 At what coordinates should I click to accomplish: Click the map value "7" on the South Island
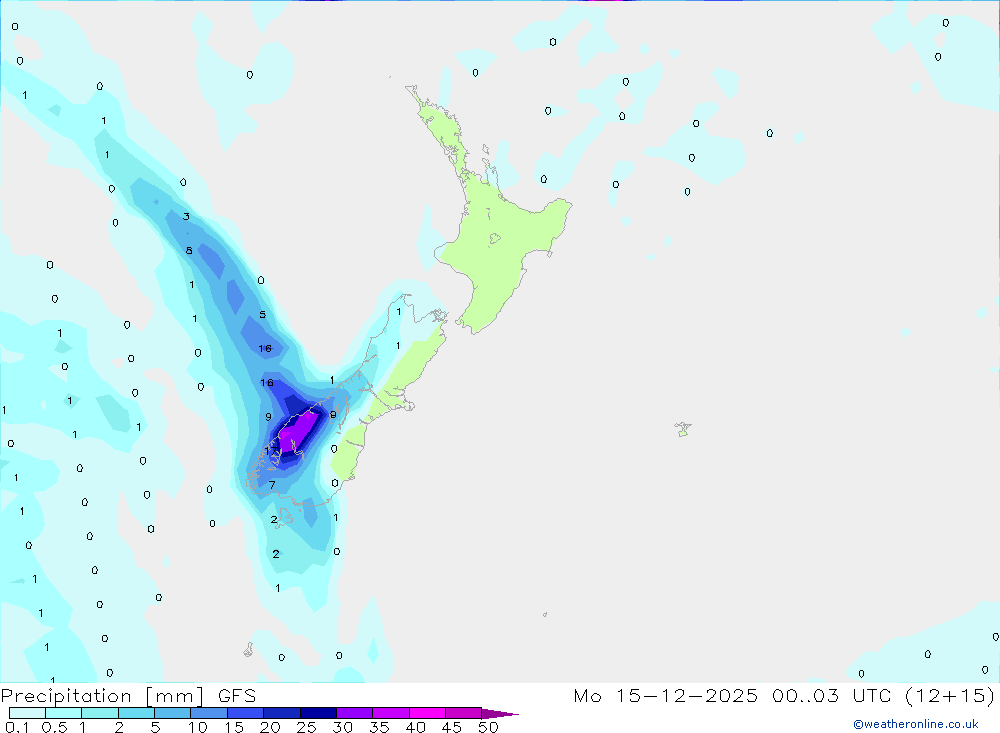272,485
